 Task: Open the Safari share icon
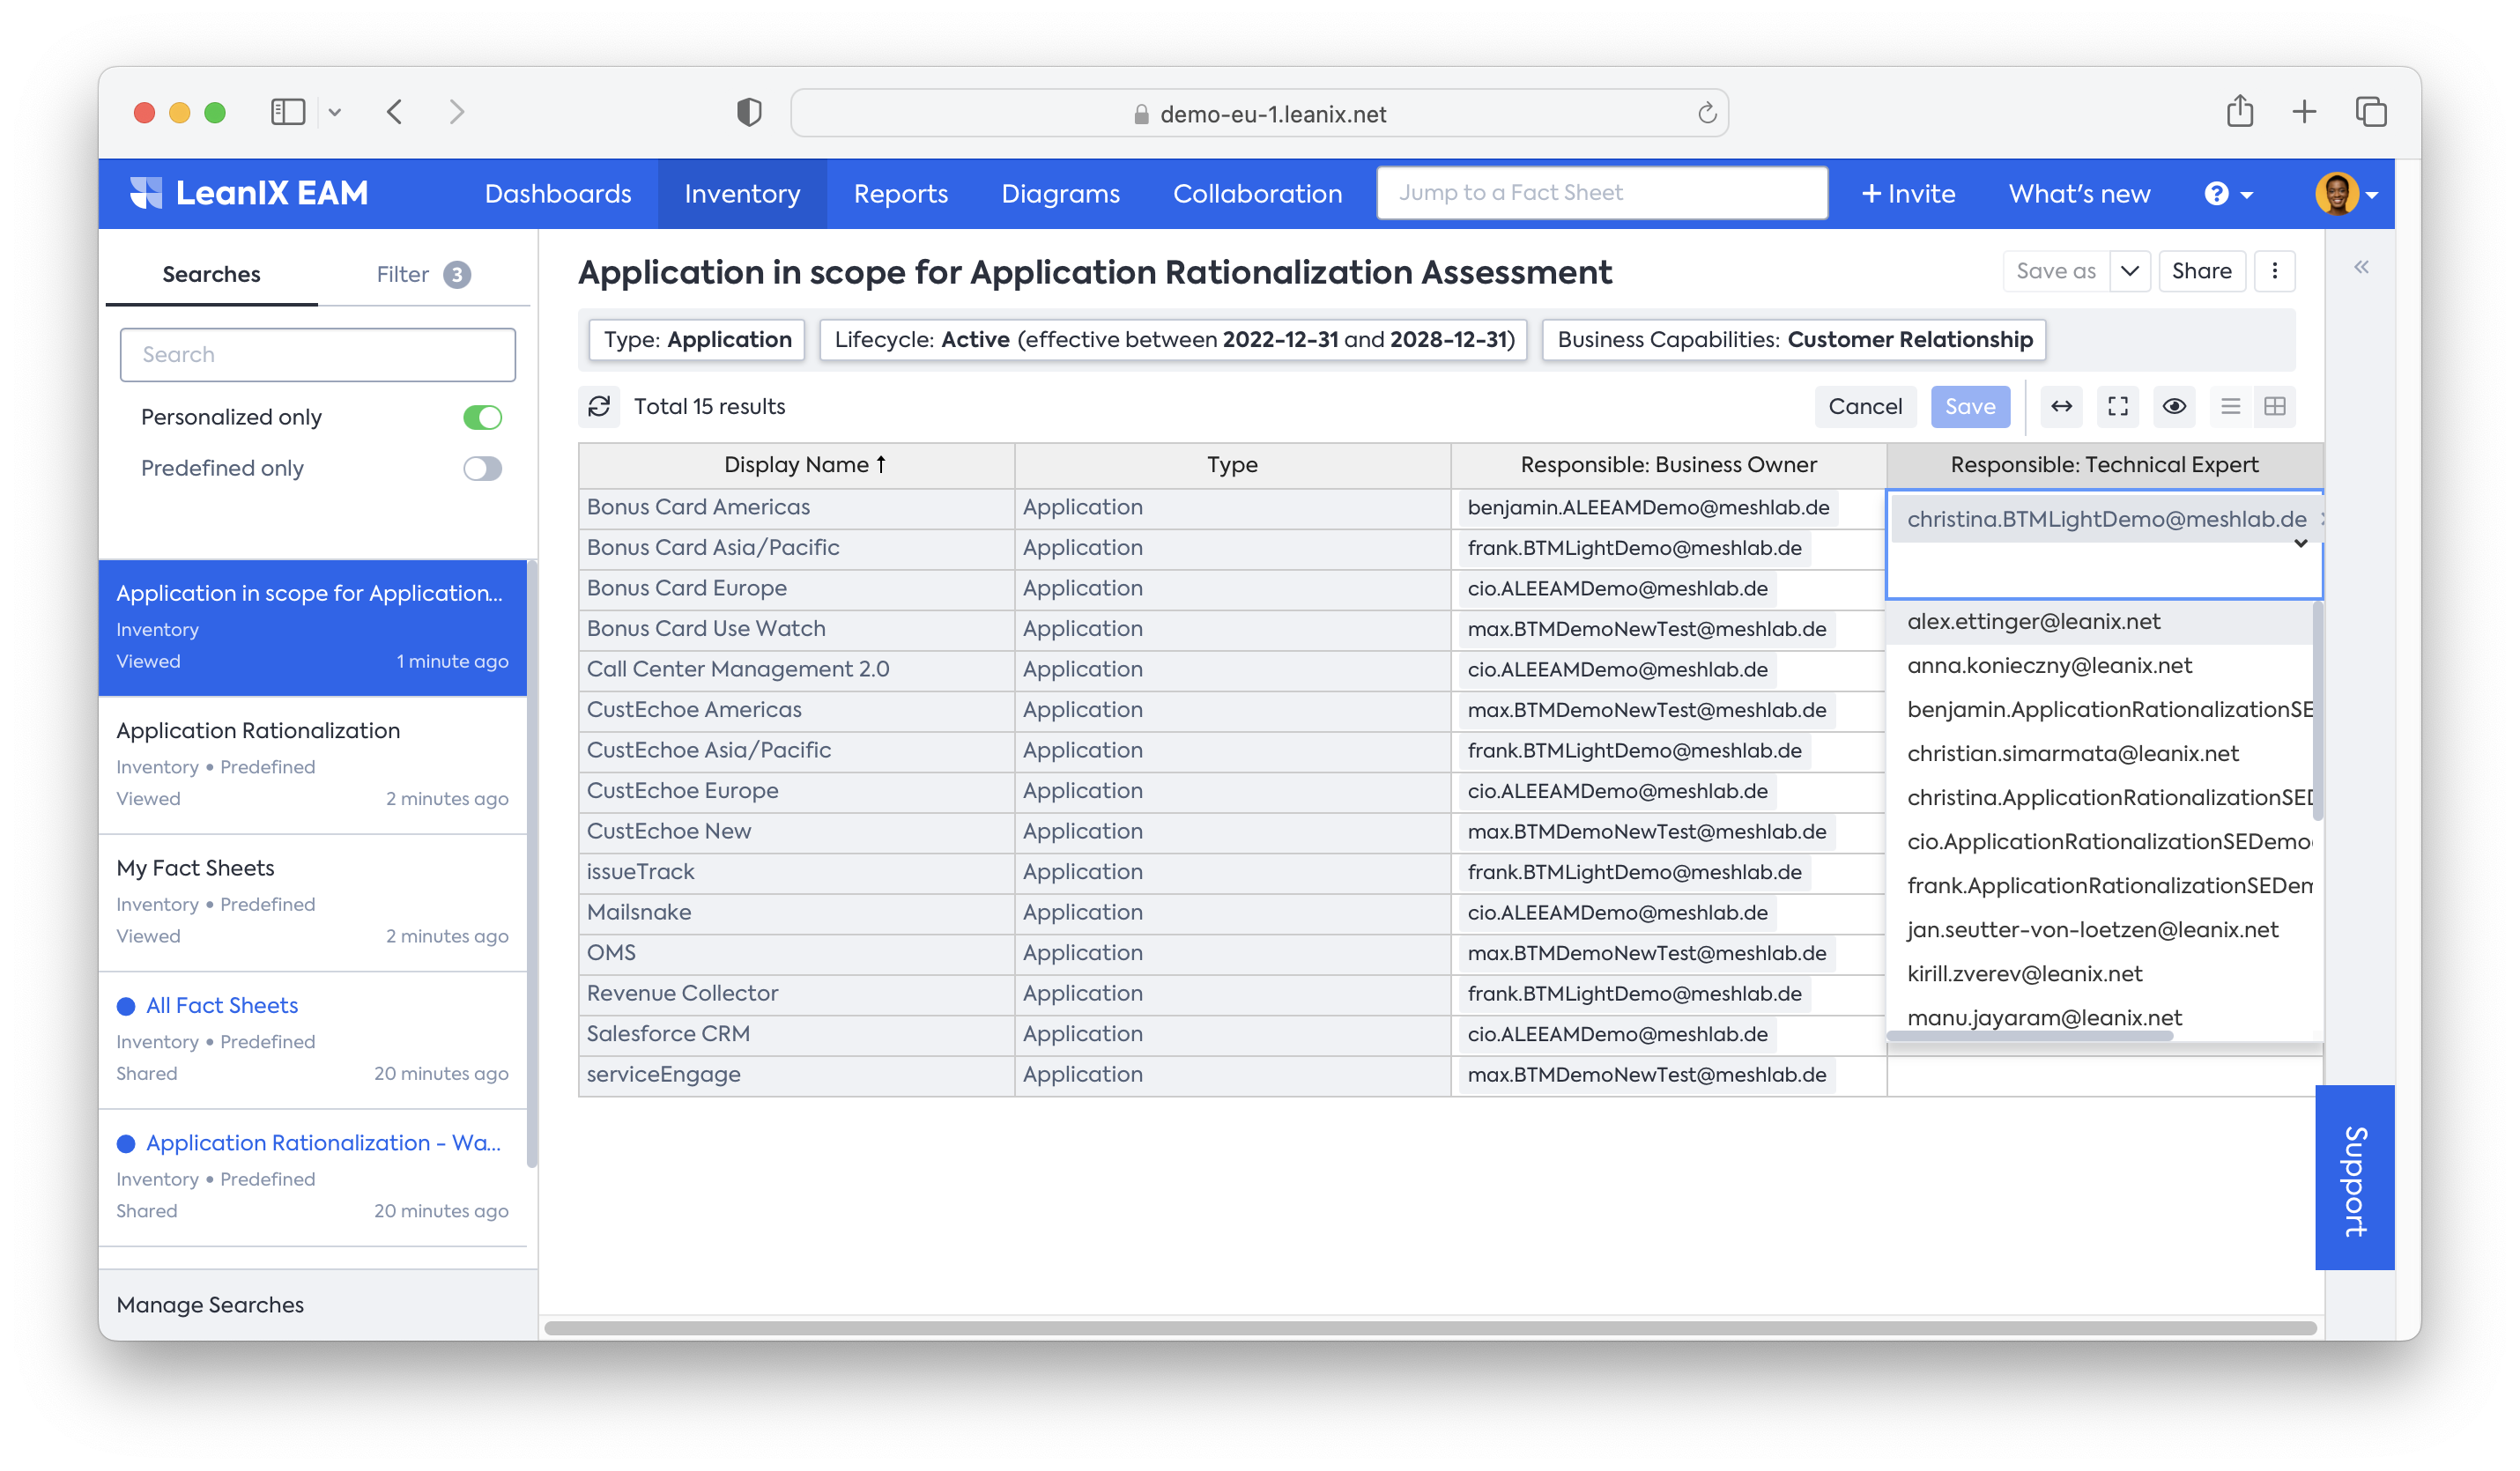pos(2239,110)
